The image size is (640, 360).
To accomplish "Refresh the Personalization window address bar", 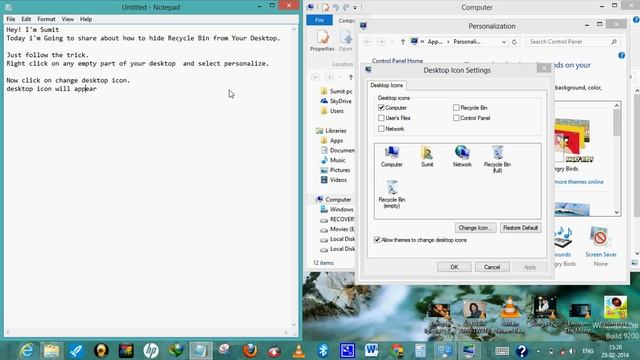I will click(514, 42).
